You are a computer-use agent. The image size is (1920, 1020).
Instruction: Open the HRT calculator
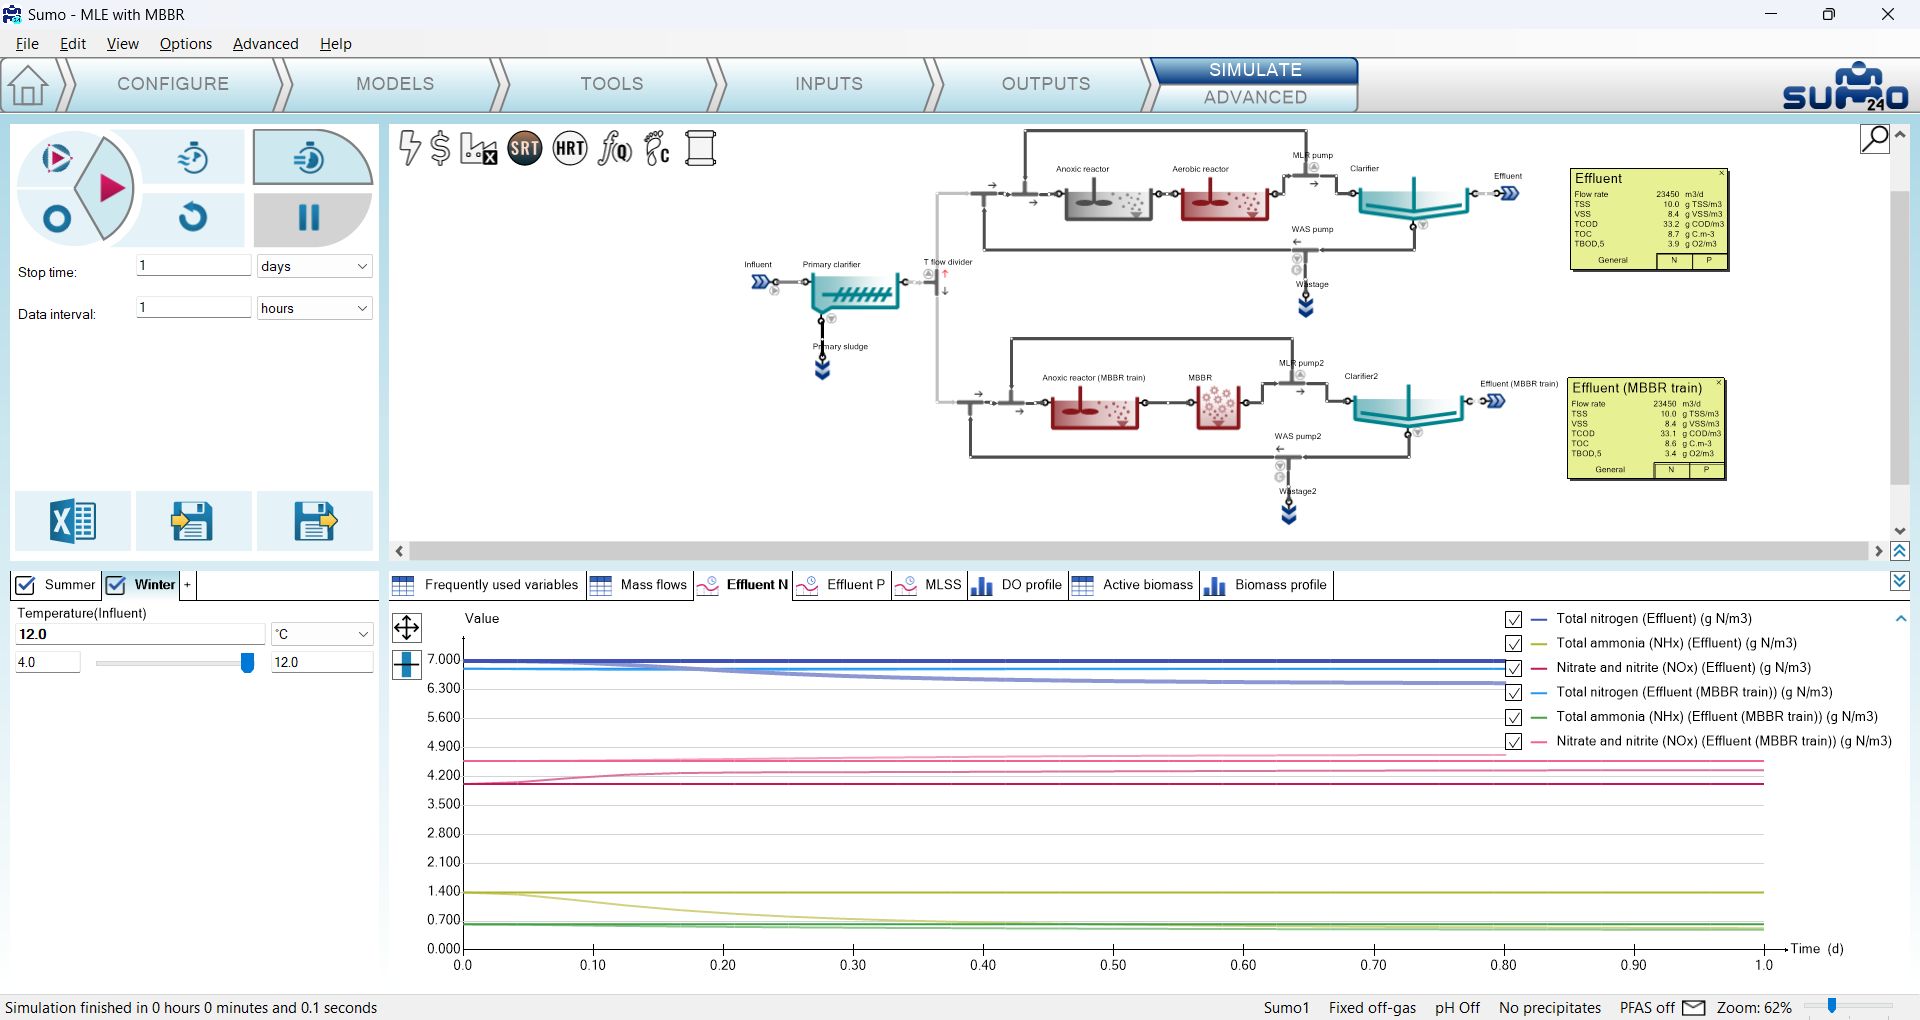pos(570,149)
